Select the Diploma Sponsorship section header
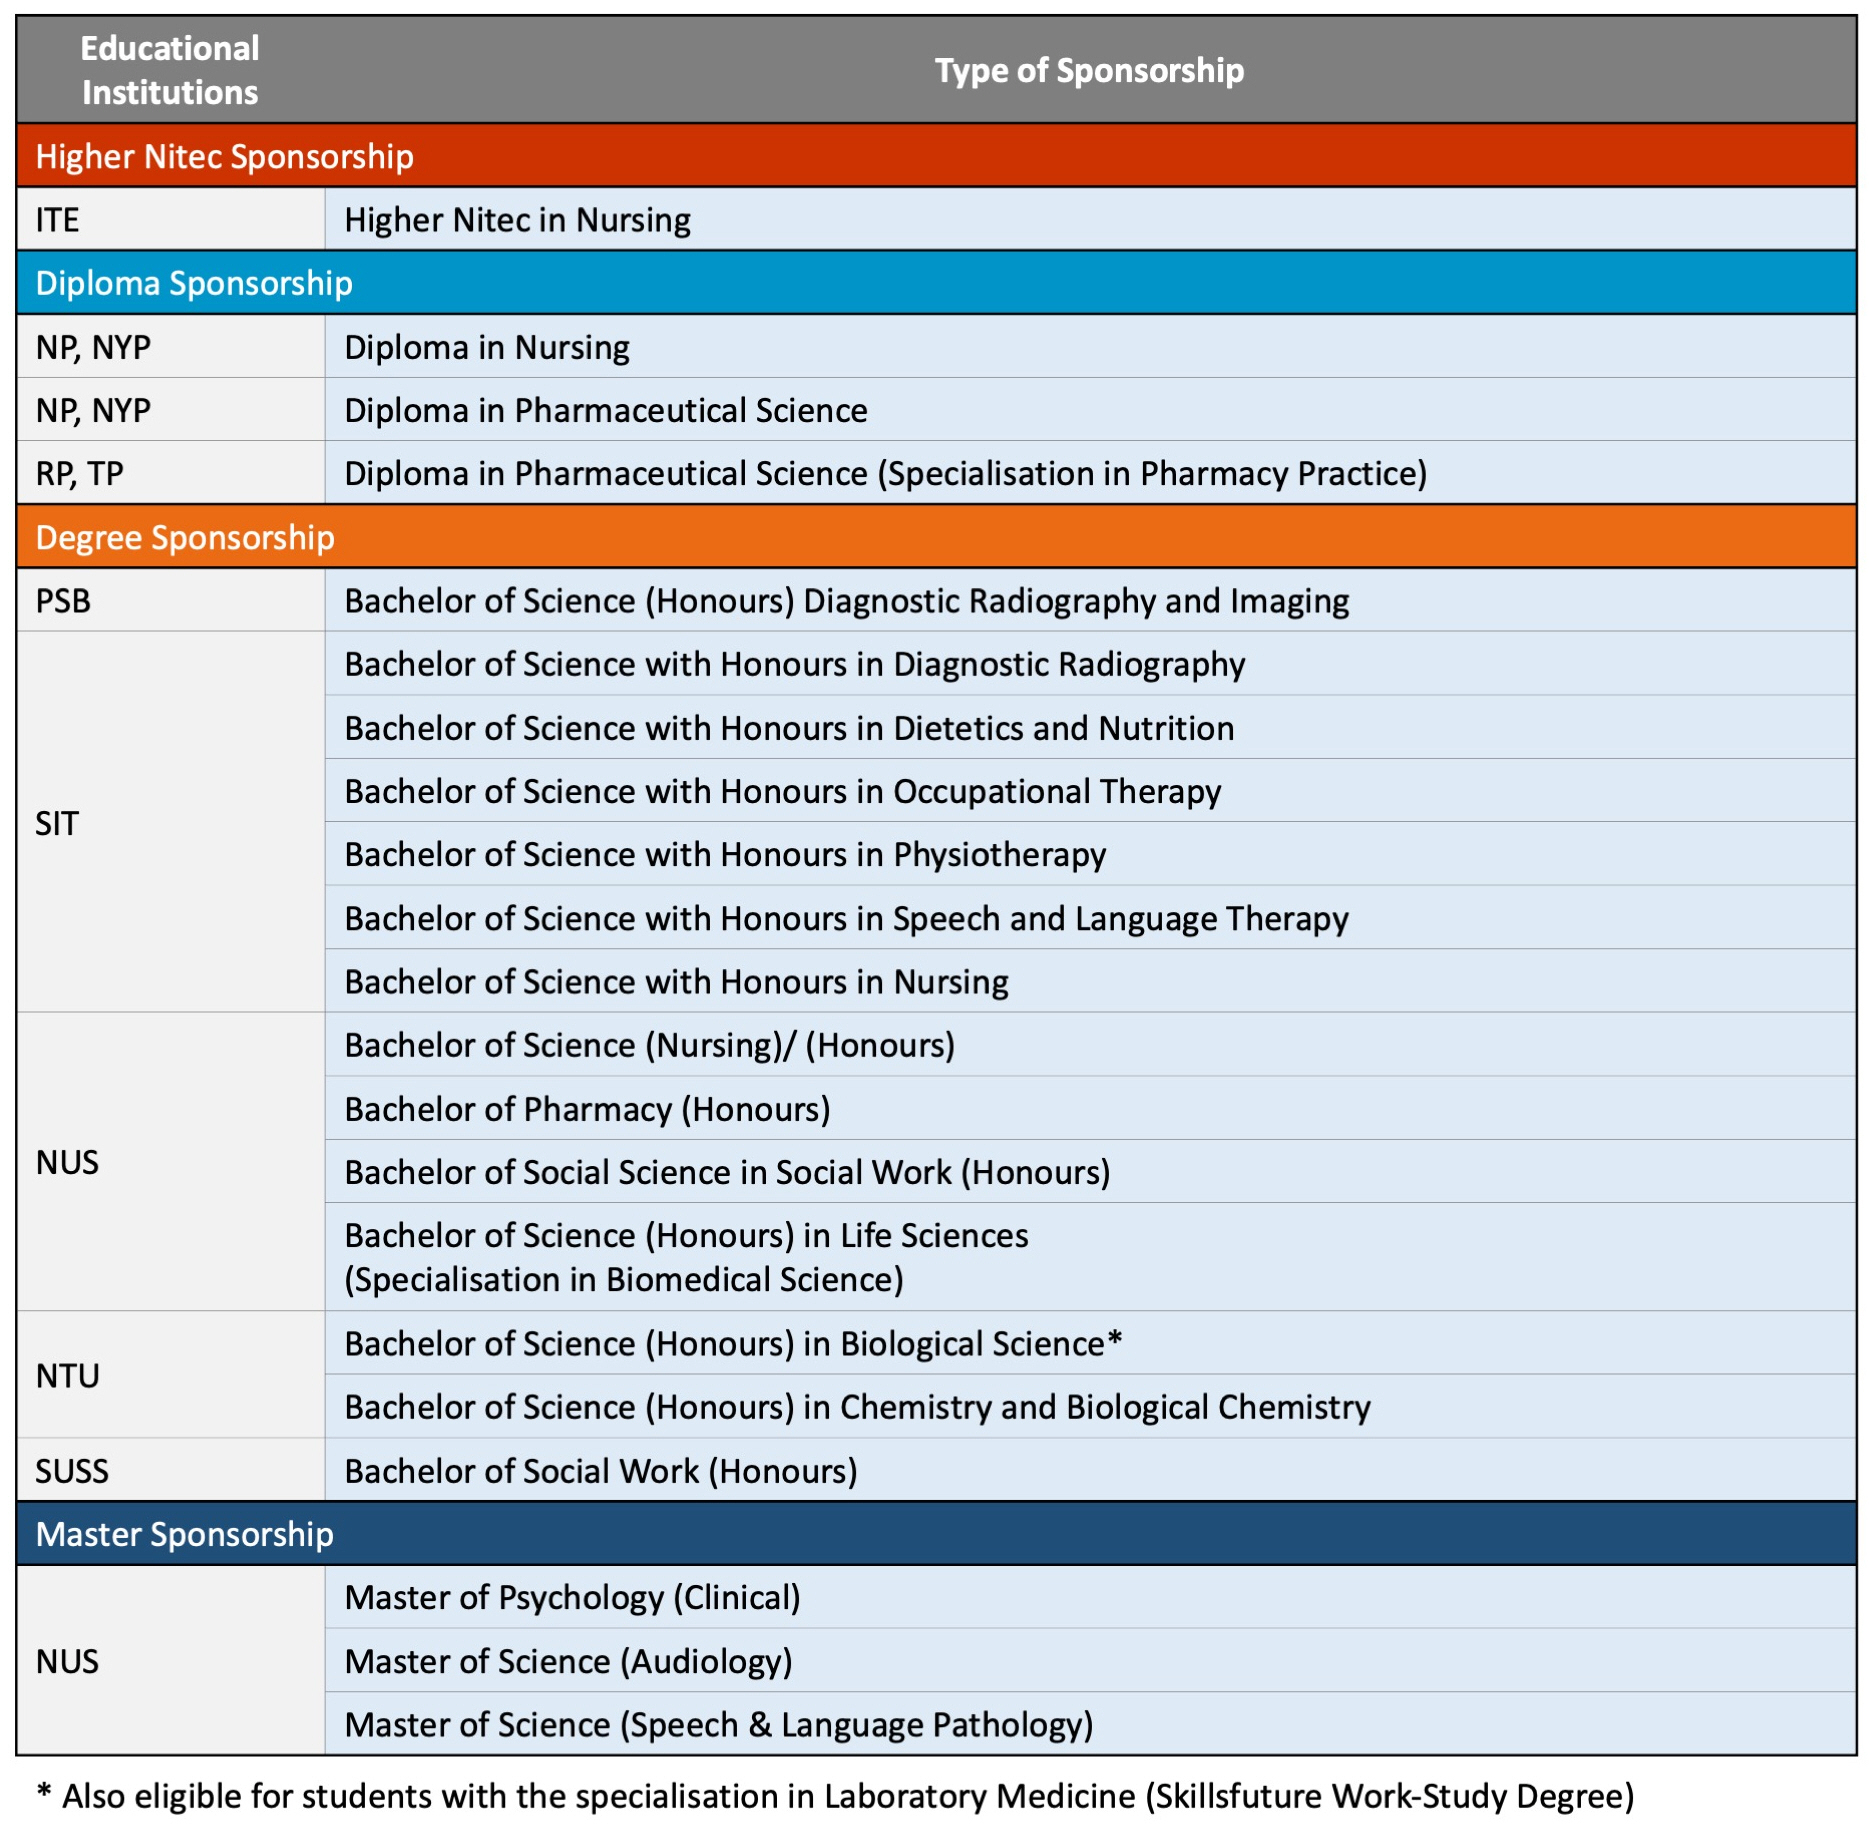 [x=194, y=284]
